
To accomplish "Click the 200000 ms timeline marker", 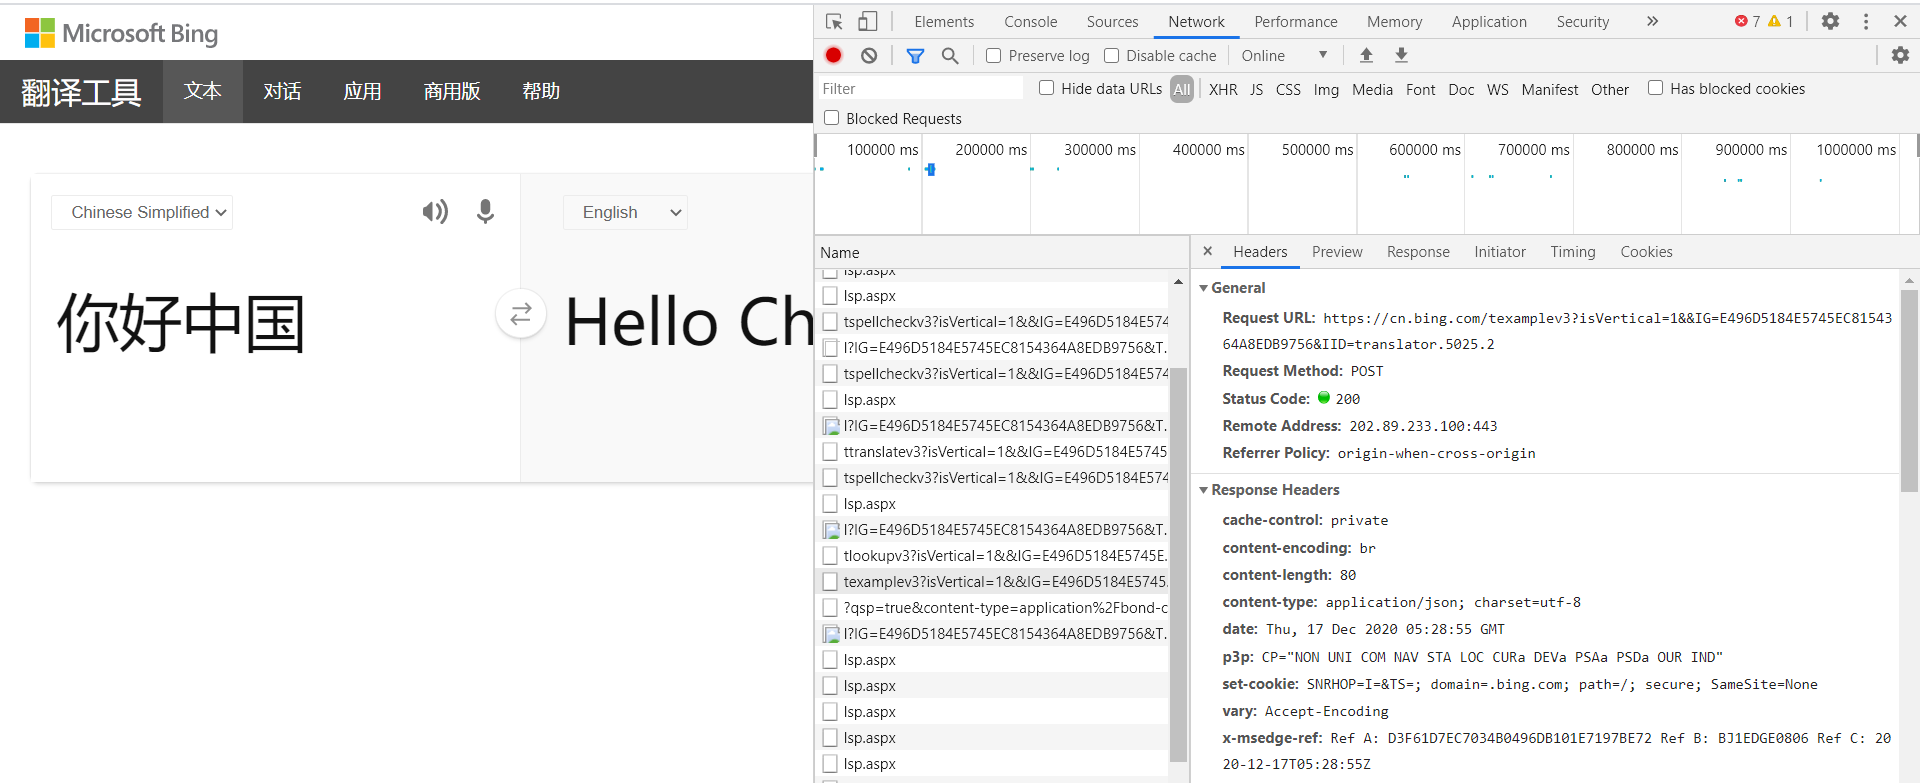I will coord(990,149).
